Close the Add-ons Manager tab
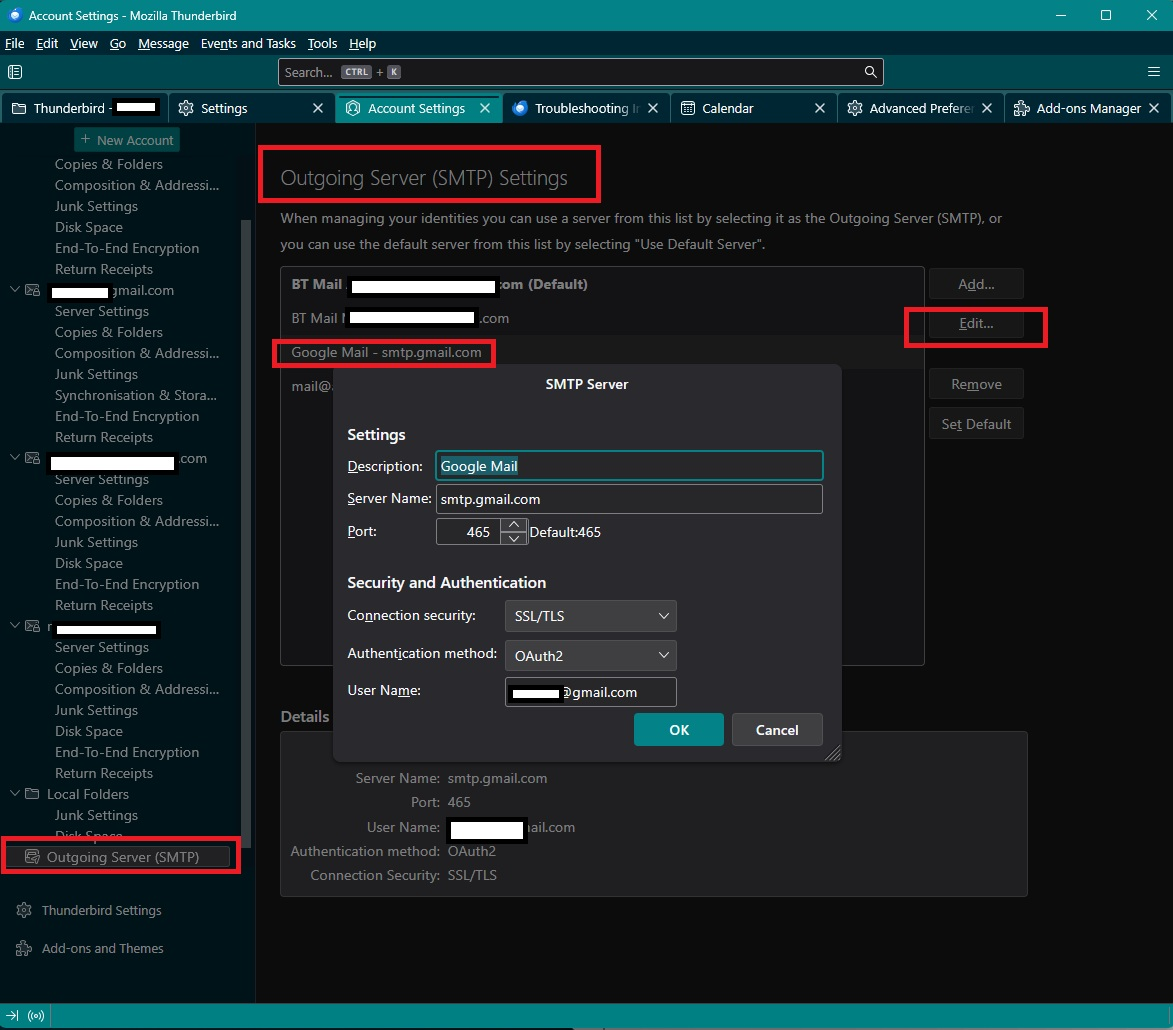 pos(1154,108)
